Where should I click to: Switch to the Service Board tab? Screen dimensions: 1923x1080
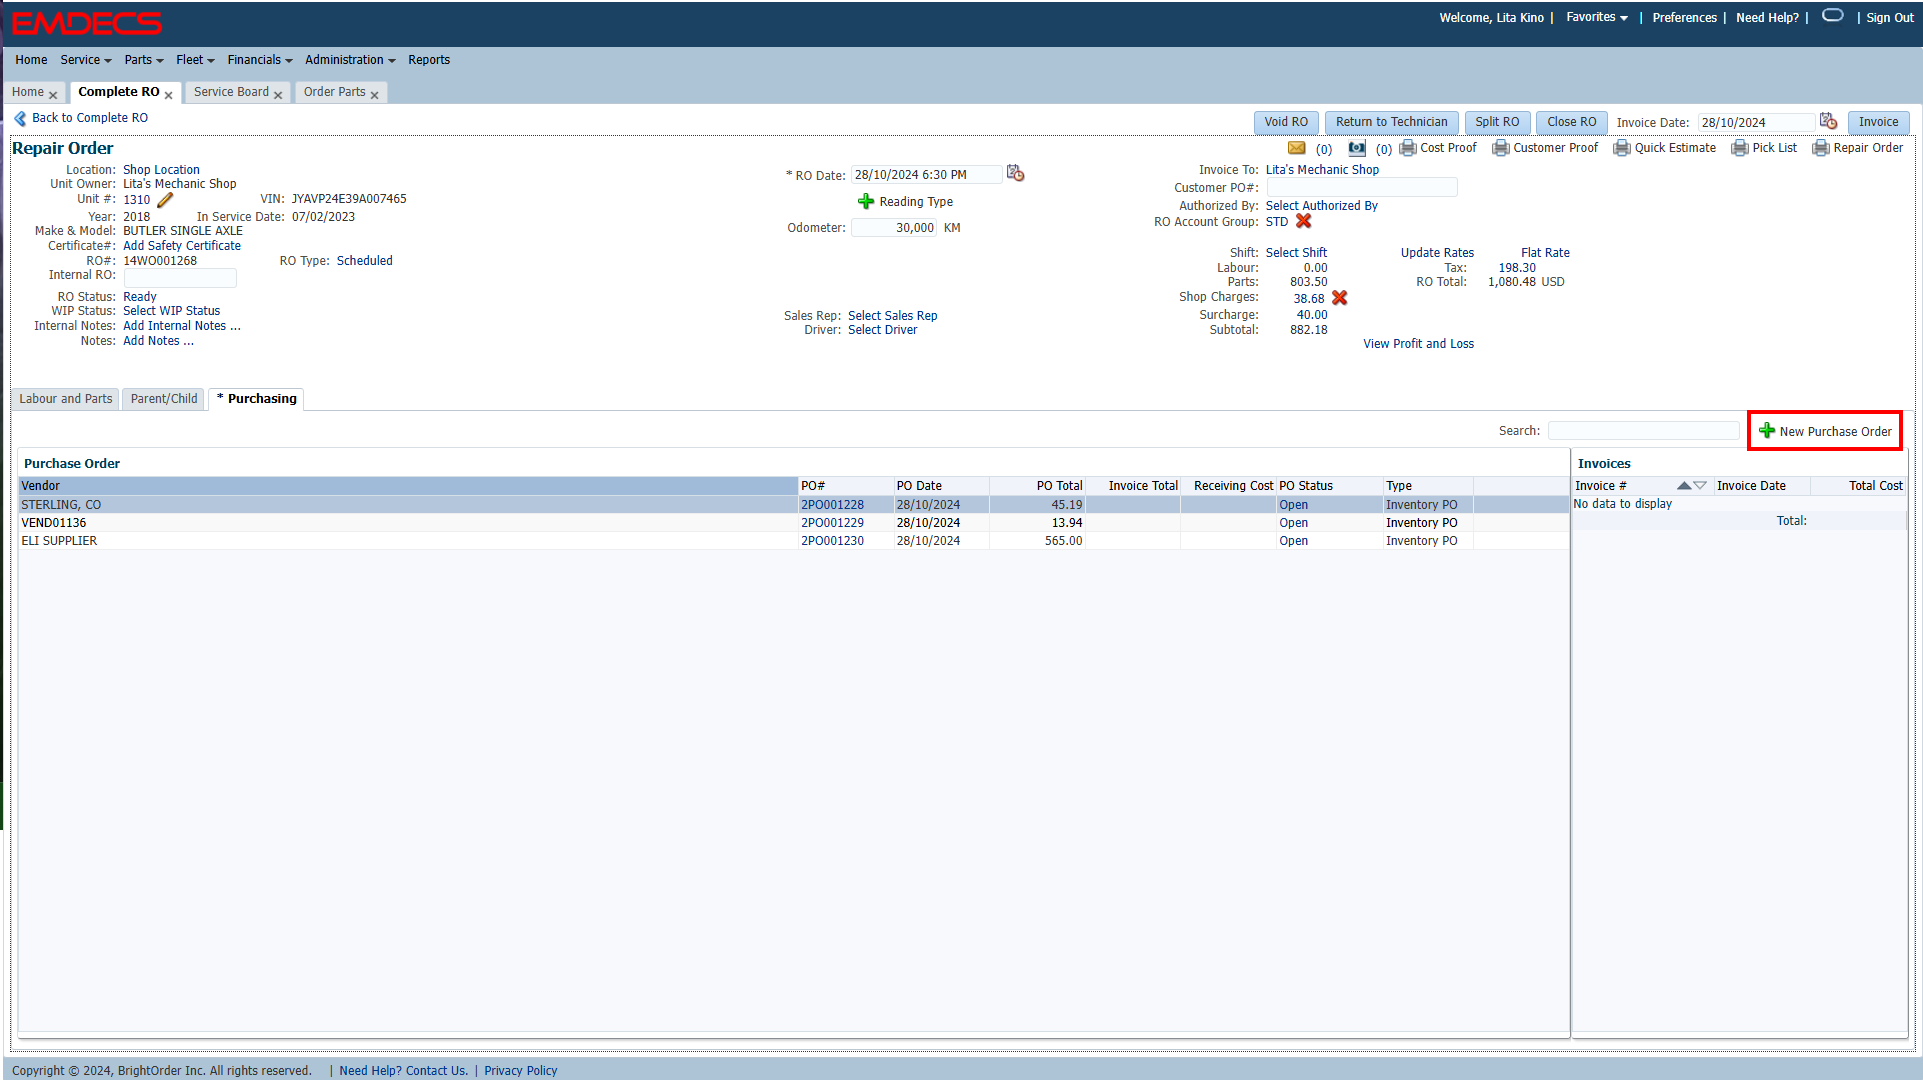pos(231,92)
